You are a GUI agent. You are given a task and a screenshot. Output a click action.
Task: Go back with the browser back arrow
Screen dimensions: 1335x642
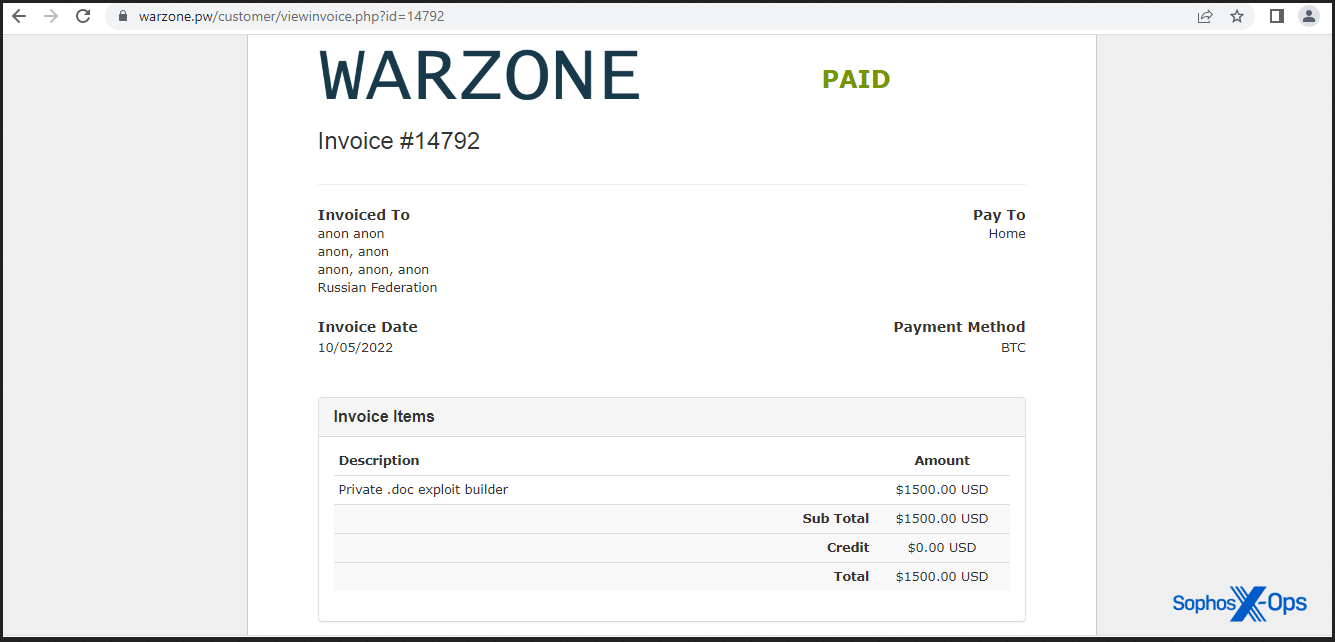[x=19, y=16]
